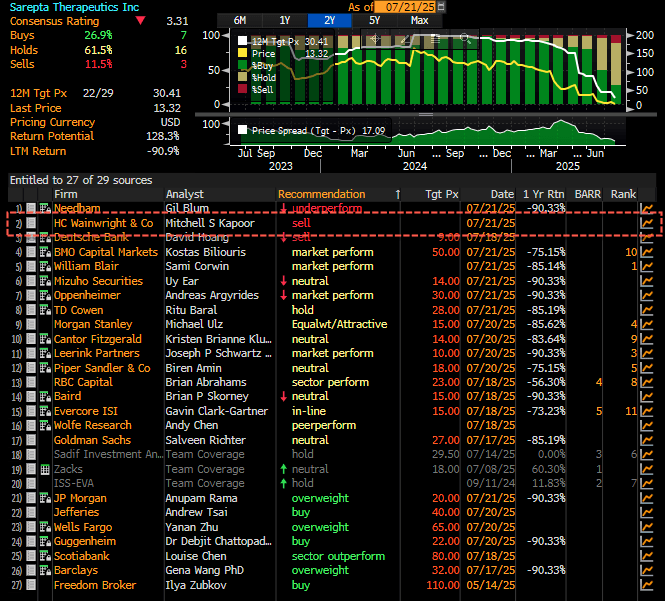Click the calendar icon beside the As of date
665x601 pixels.
[443, 6]
